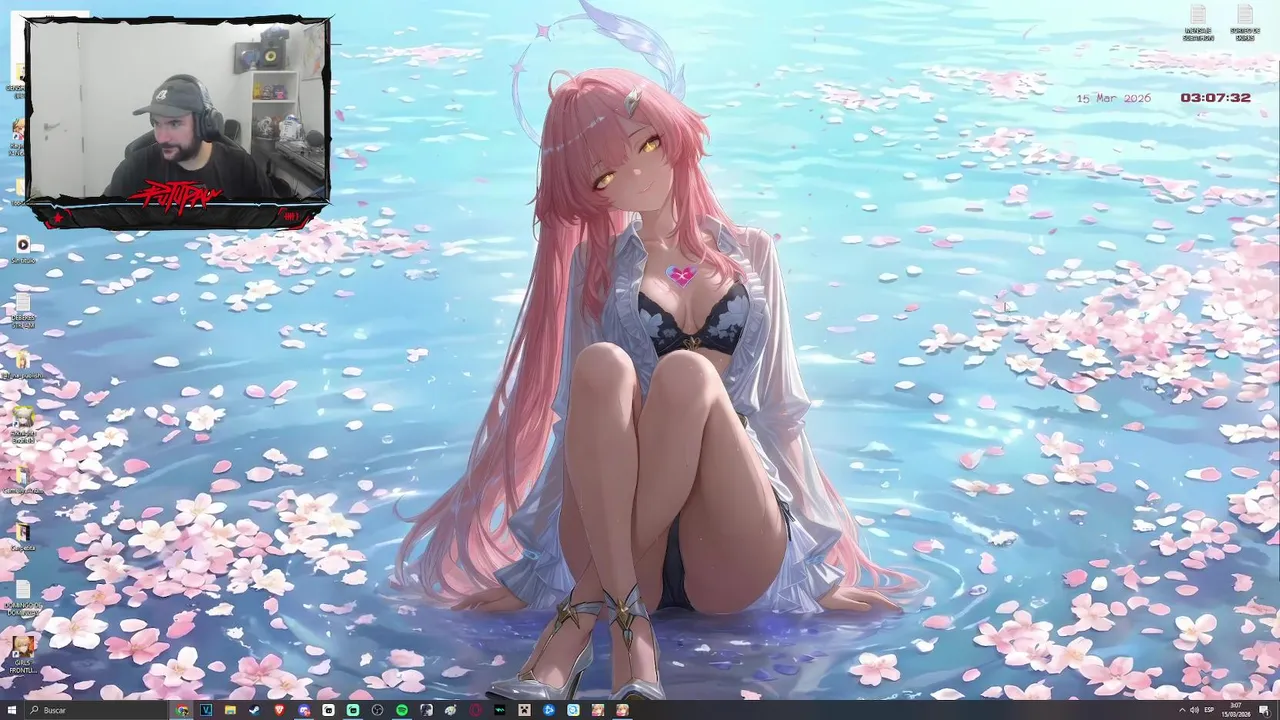1280x720 pixels.
Task: Open the Bluetooth-style blue taskbar icon
Action: 548,710
